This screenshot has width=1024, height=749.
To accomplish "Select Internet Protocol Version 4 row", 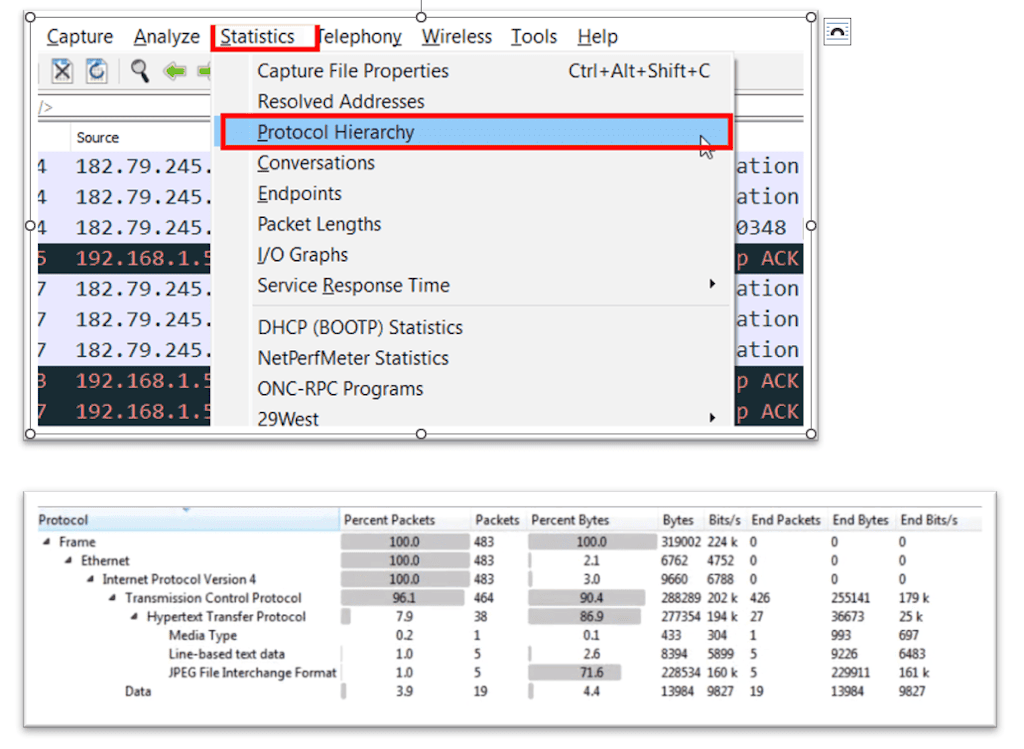I will coord(509,579).
